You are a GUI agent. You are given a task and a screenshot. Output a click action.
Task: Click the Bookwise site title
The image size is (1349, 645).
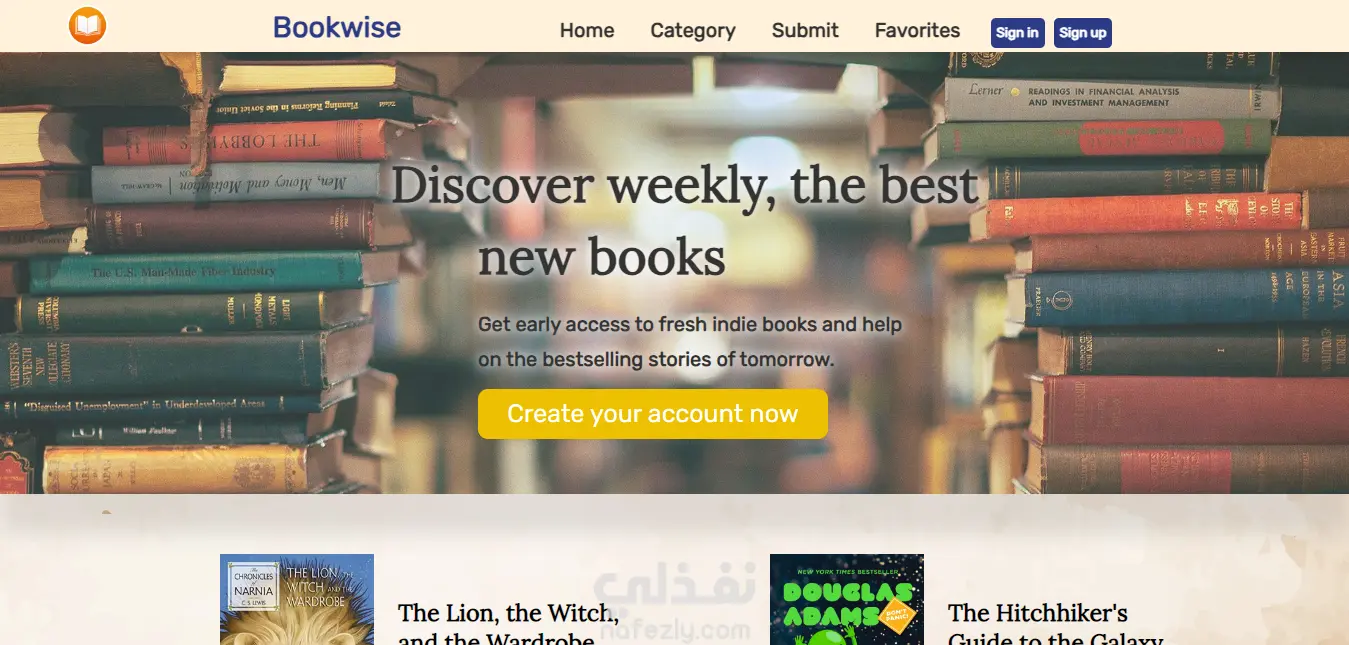pyautogui.click(x=337, y=28)
